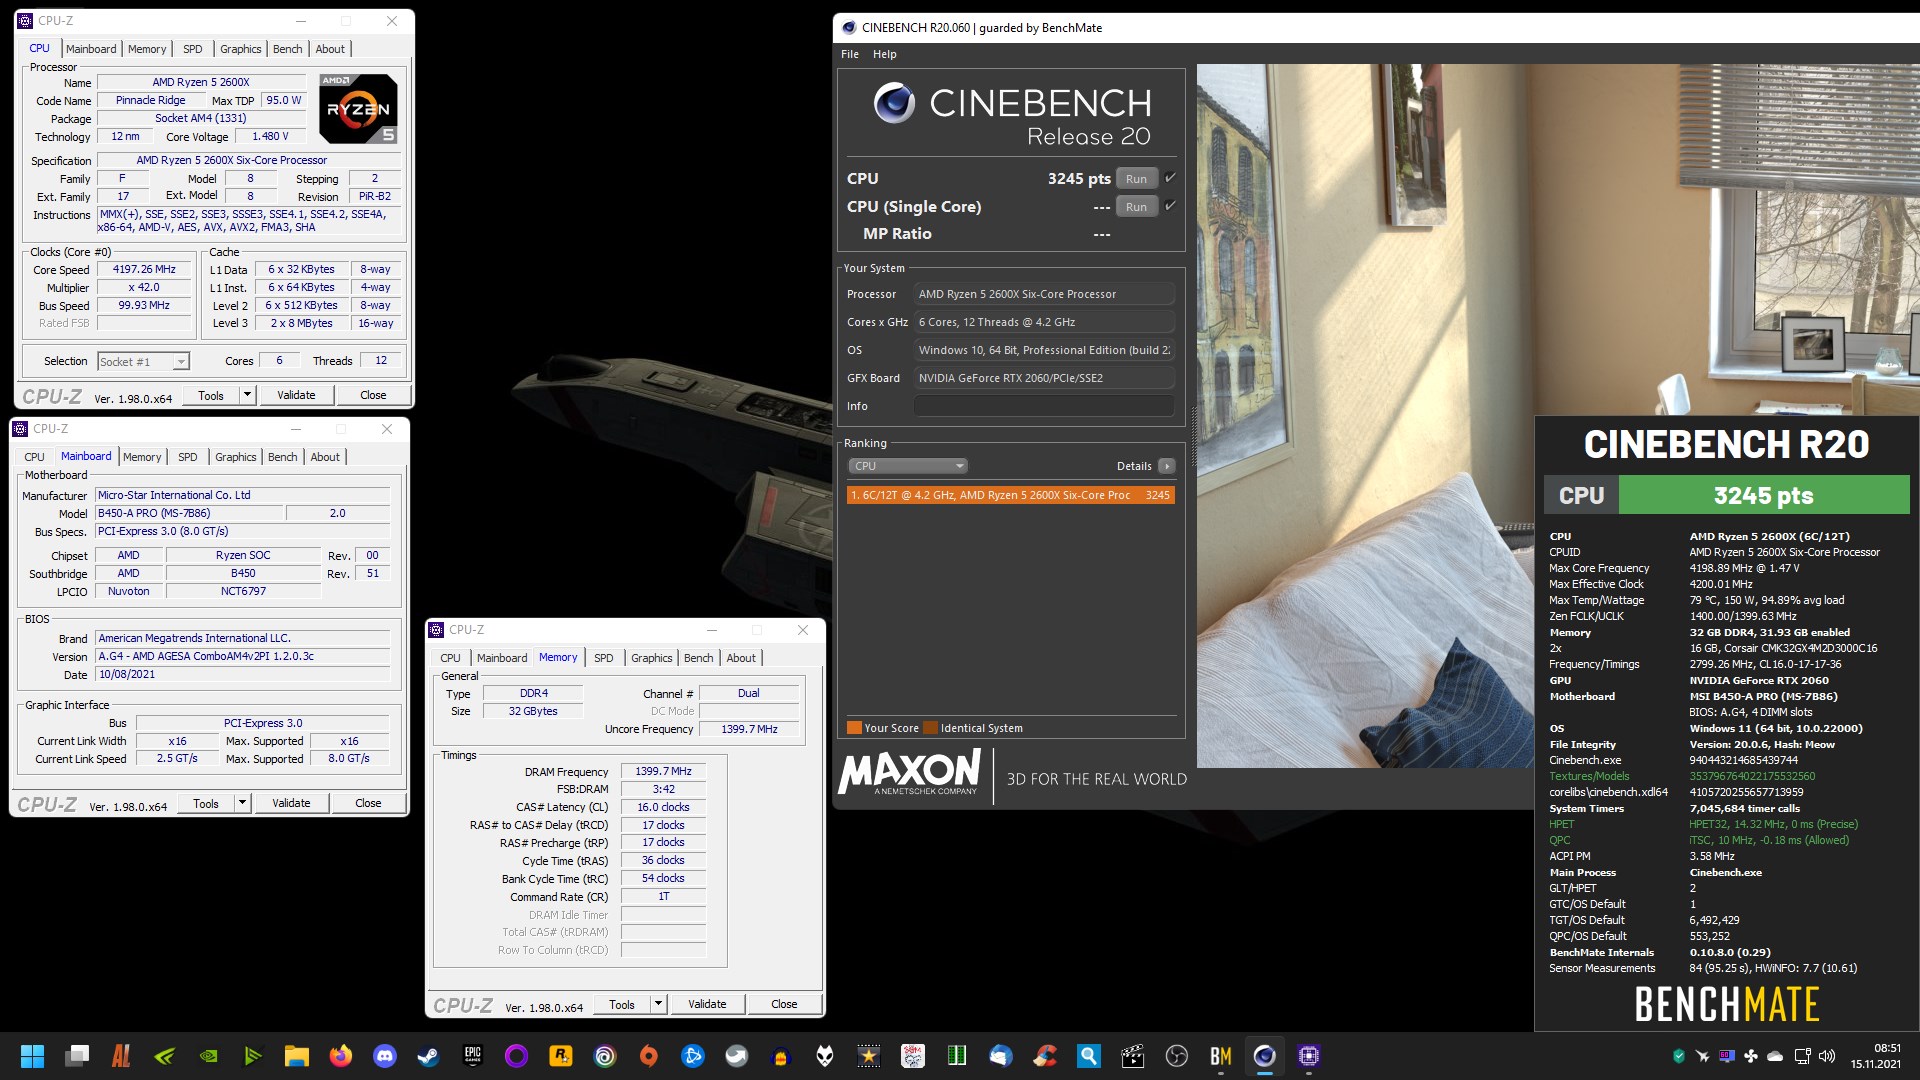Select the Core Speed value 4197.26 MHz
The image size is (1920, 1080).
(x=144, y=270)
